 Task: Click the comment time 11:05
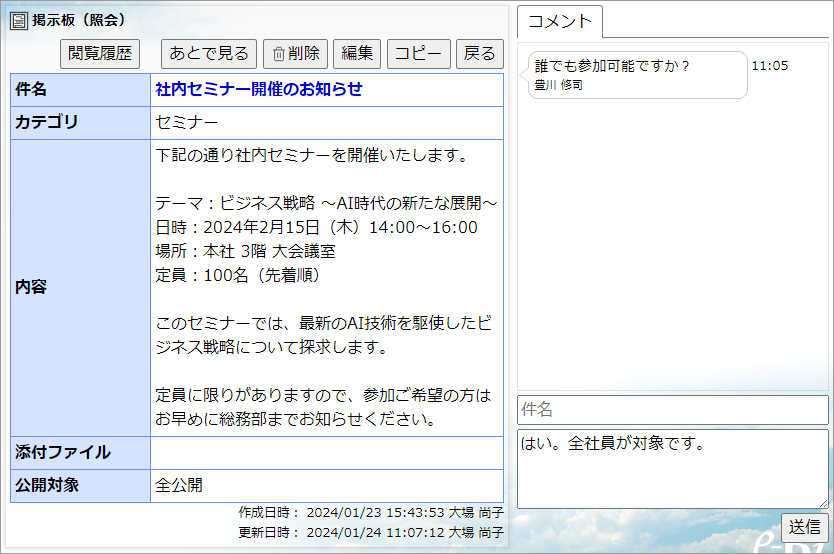[x=770, y=66]
